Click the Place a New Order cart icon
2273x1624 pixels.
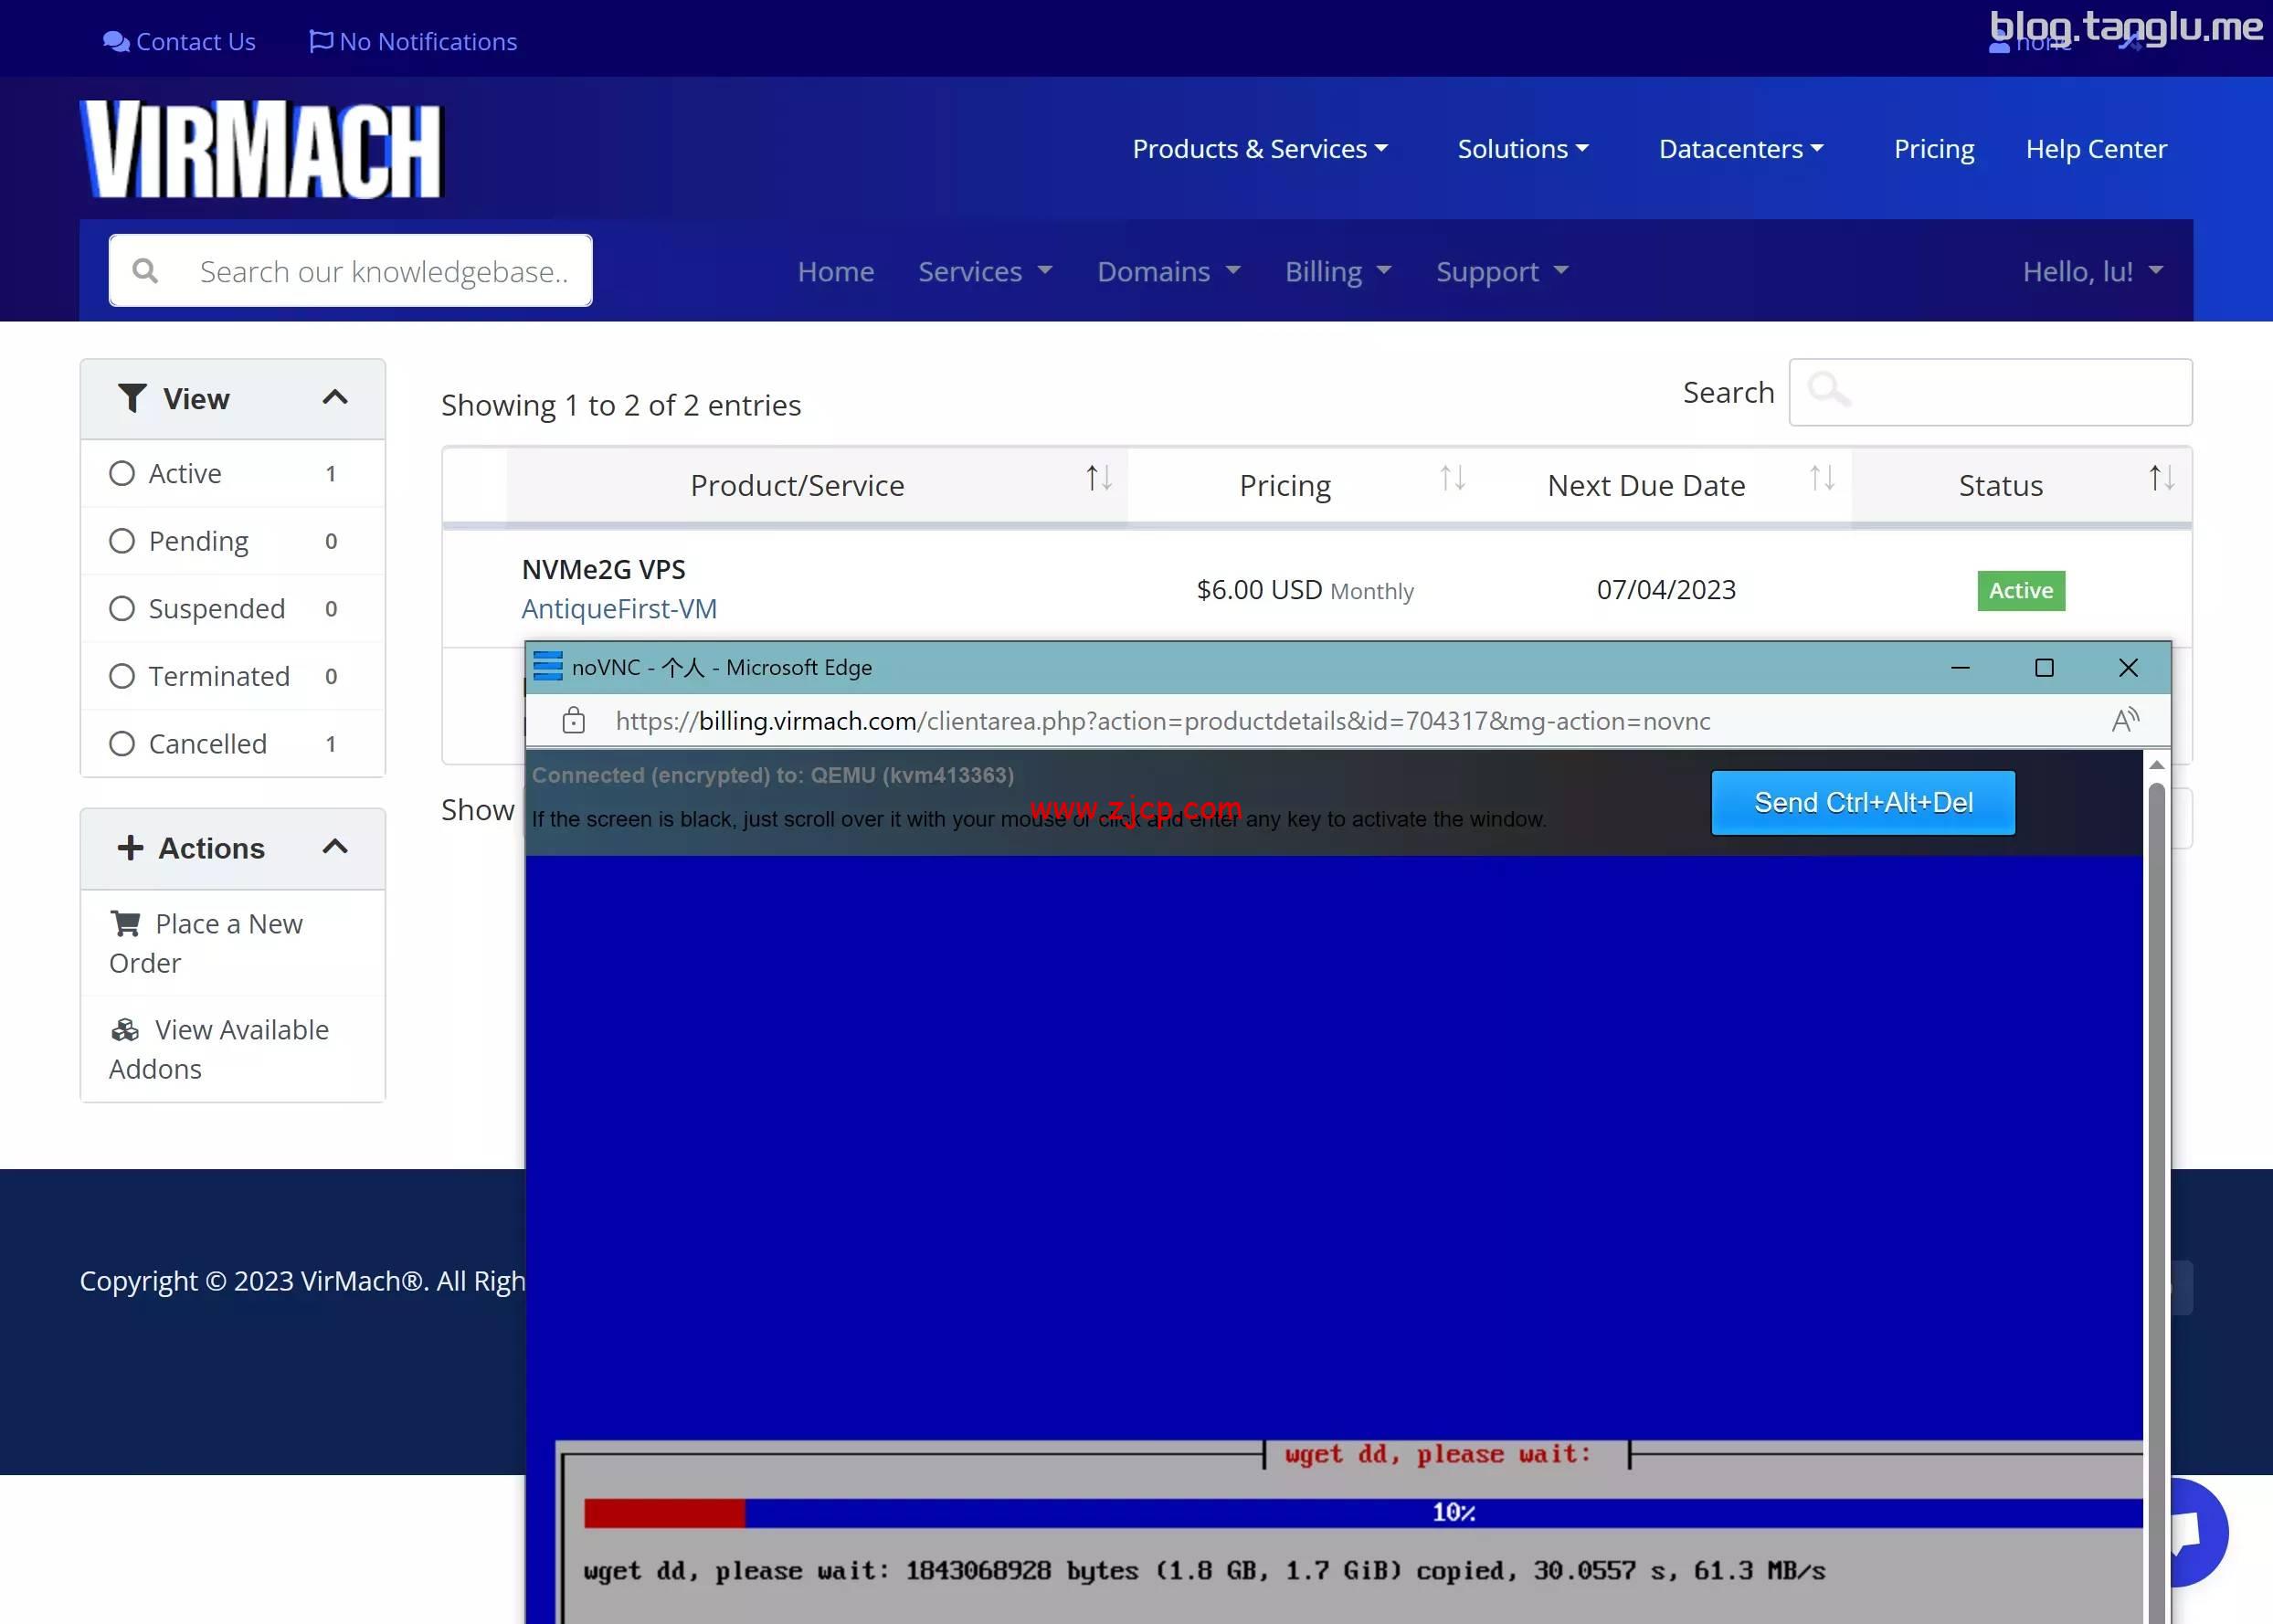[x=126, y=924]
